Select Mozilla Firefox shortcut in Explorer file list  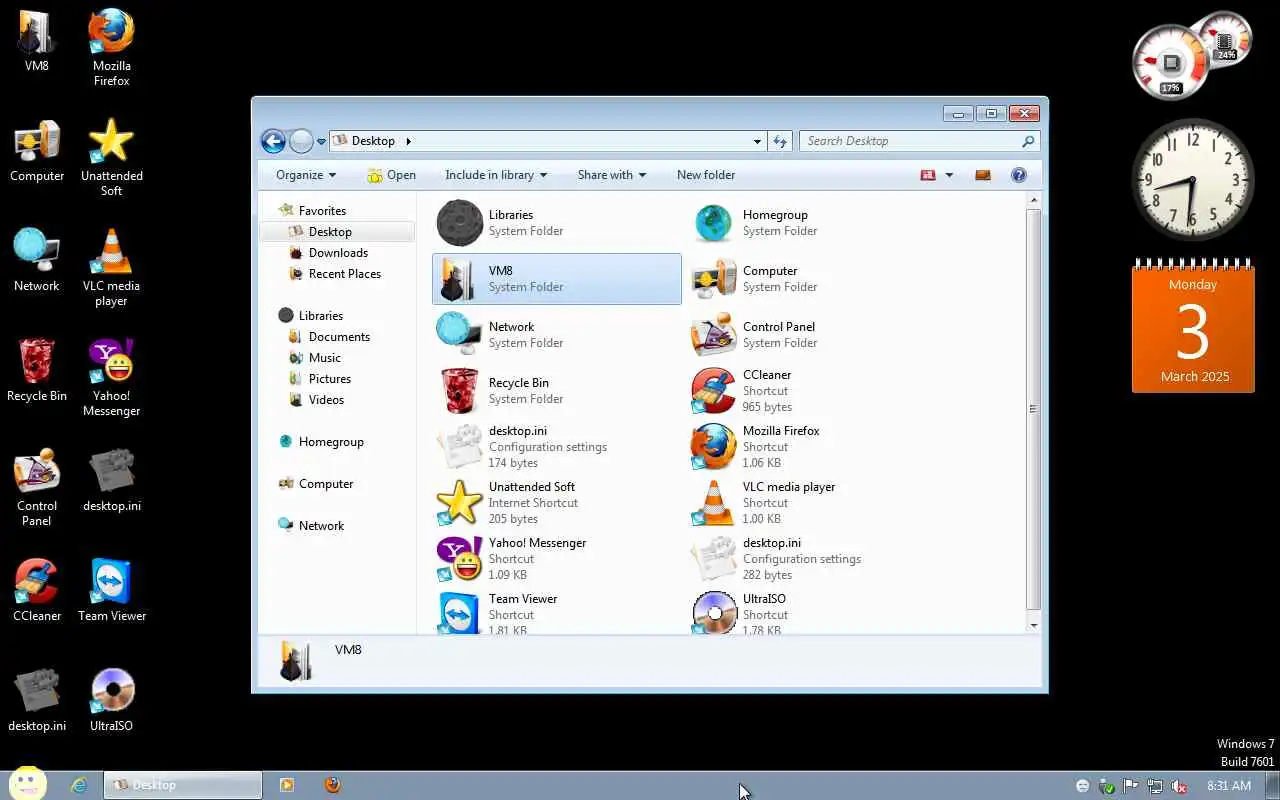point(810,447)
